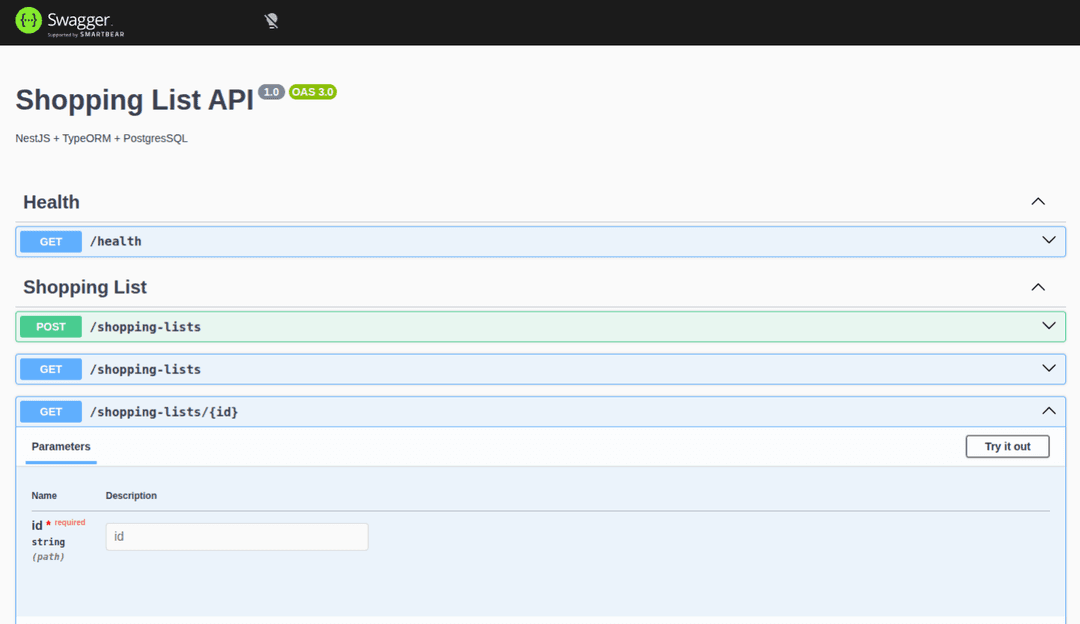Click inside the id parameter field
The width and height of the screenshot is (1080, 624).
tap(236, 537)
